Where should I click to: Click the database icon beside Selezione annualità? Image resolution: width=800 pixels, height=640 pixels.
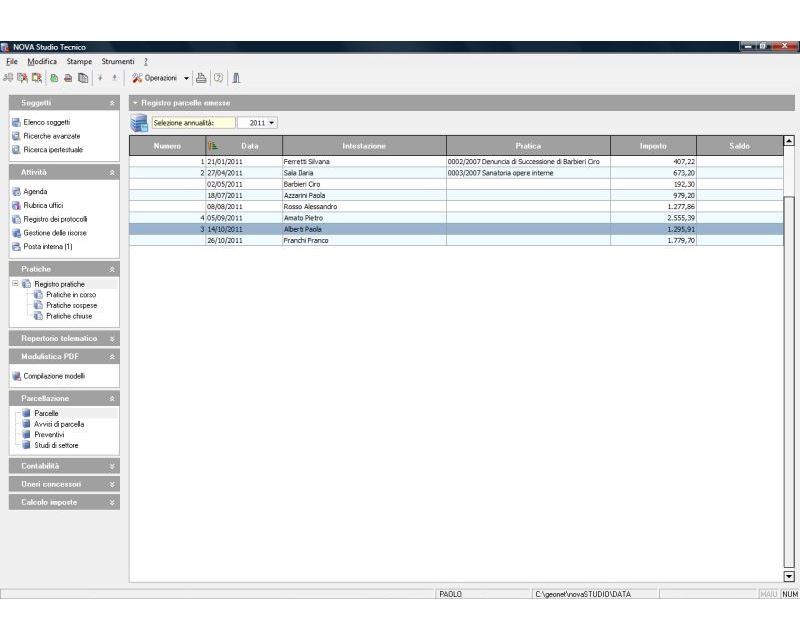139,123
